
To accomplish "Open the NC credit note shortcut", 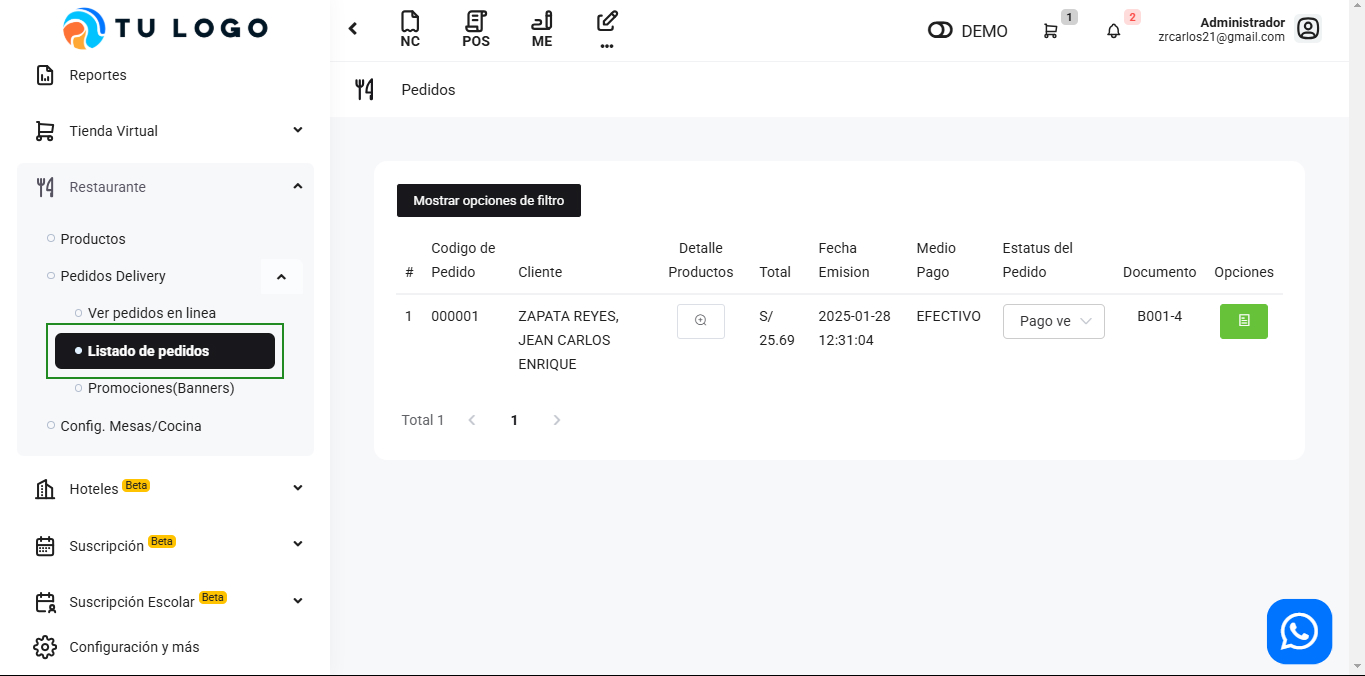I will click(410, 29).
